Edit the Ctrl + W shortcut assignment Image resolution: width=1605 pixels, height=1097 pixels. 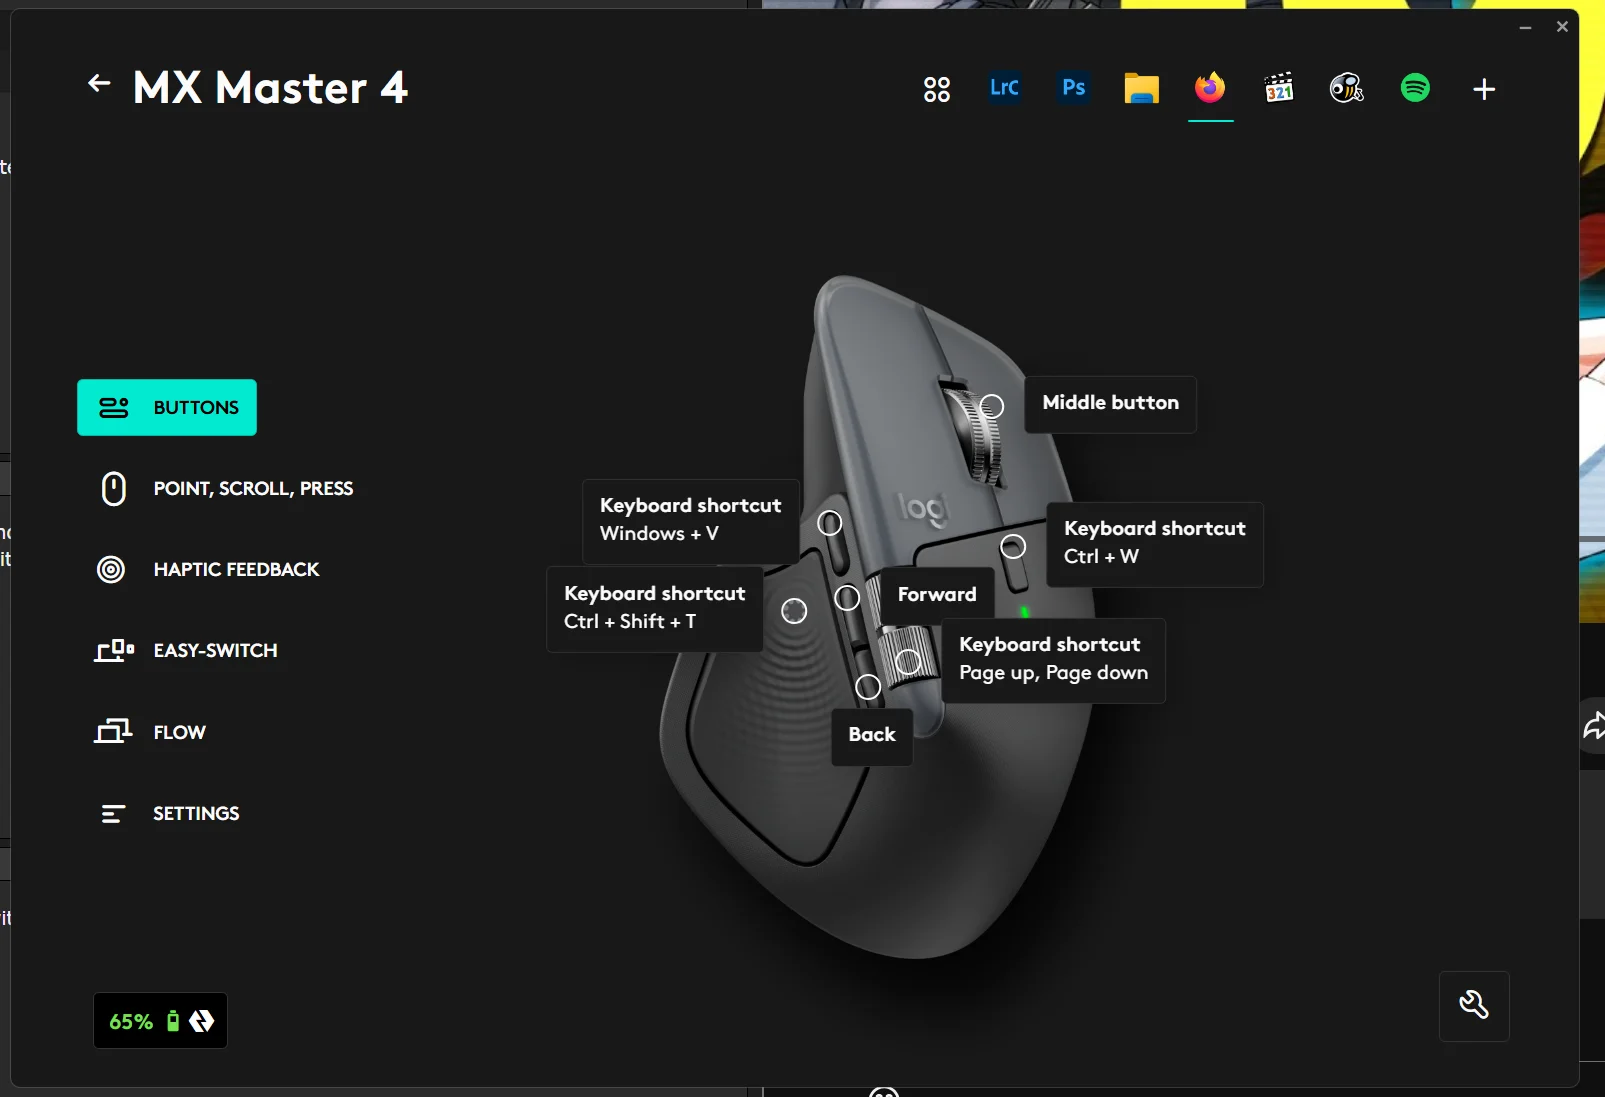pyautogui.click(x=1154, y=543)
